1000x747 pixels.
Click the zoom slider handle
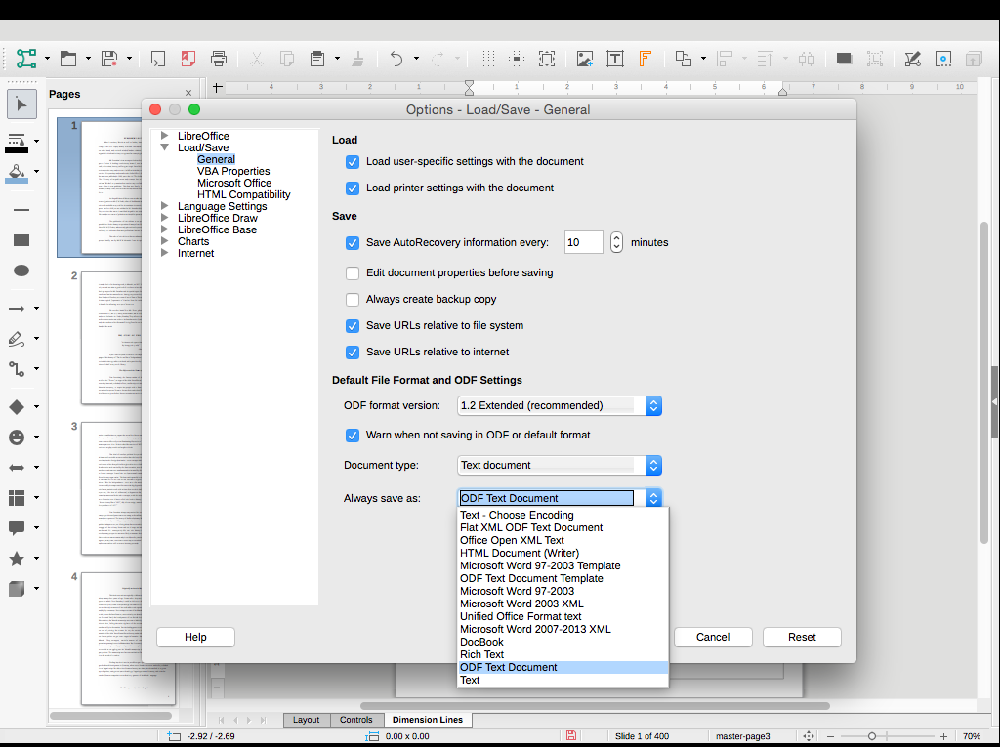click(x=872, y=736)
